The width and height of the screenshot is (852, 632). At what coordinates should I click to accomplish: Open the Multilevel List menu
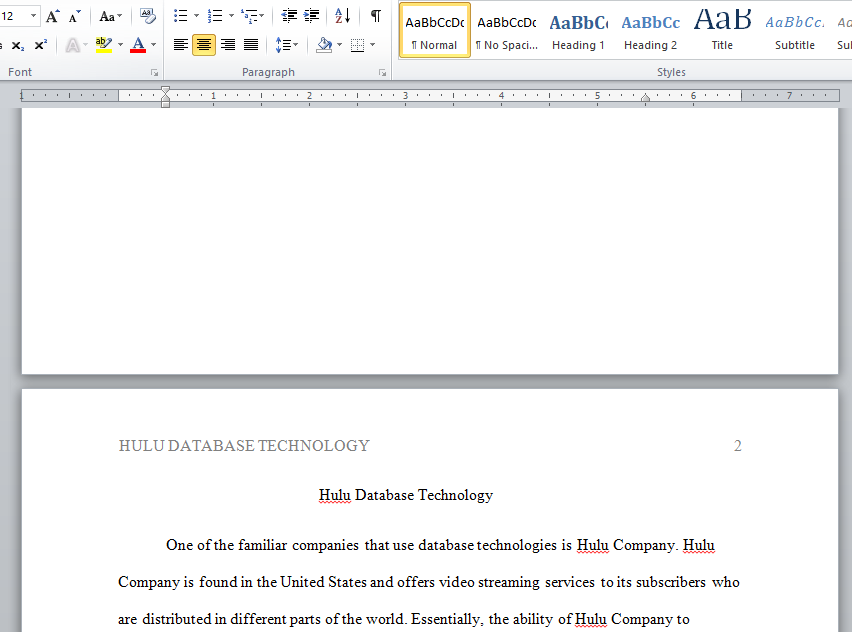coord(253,16)
